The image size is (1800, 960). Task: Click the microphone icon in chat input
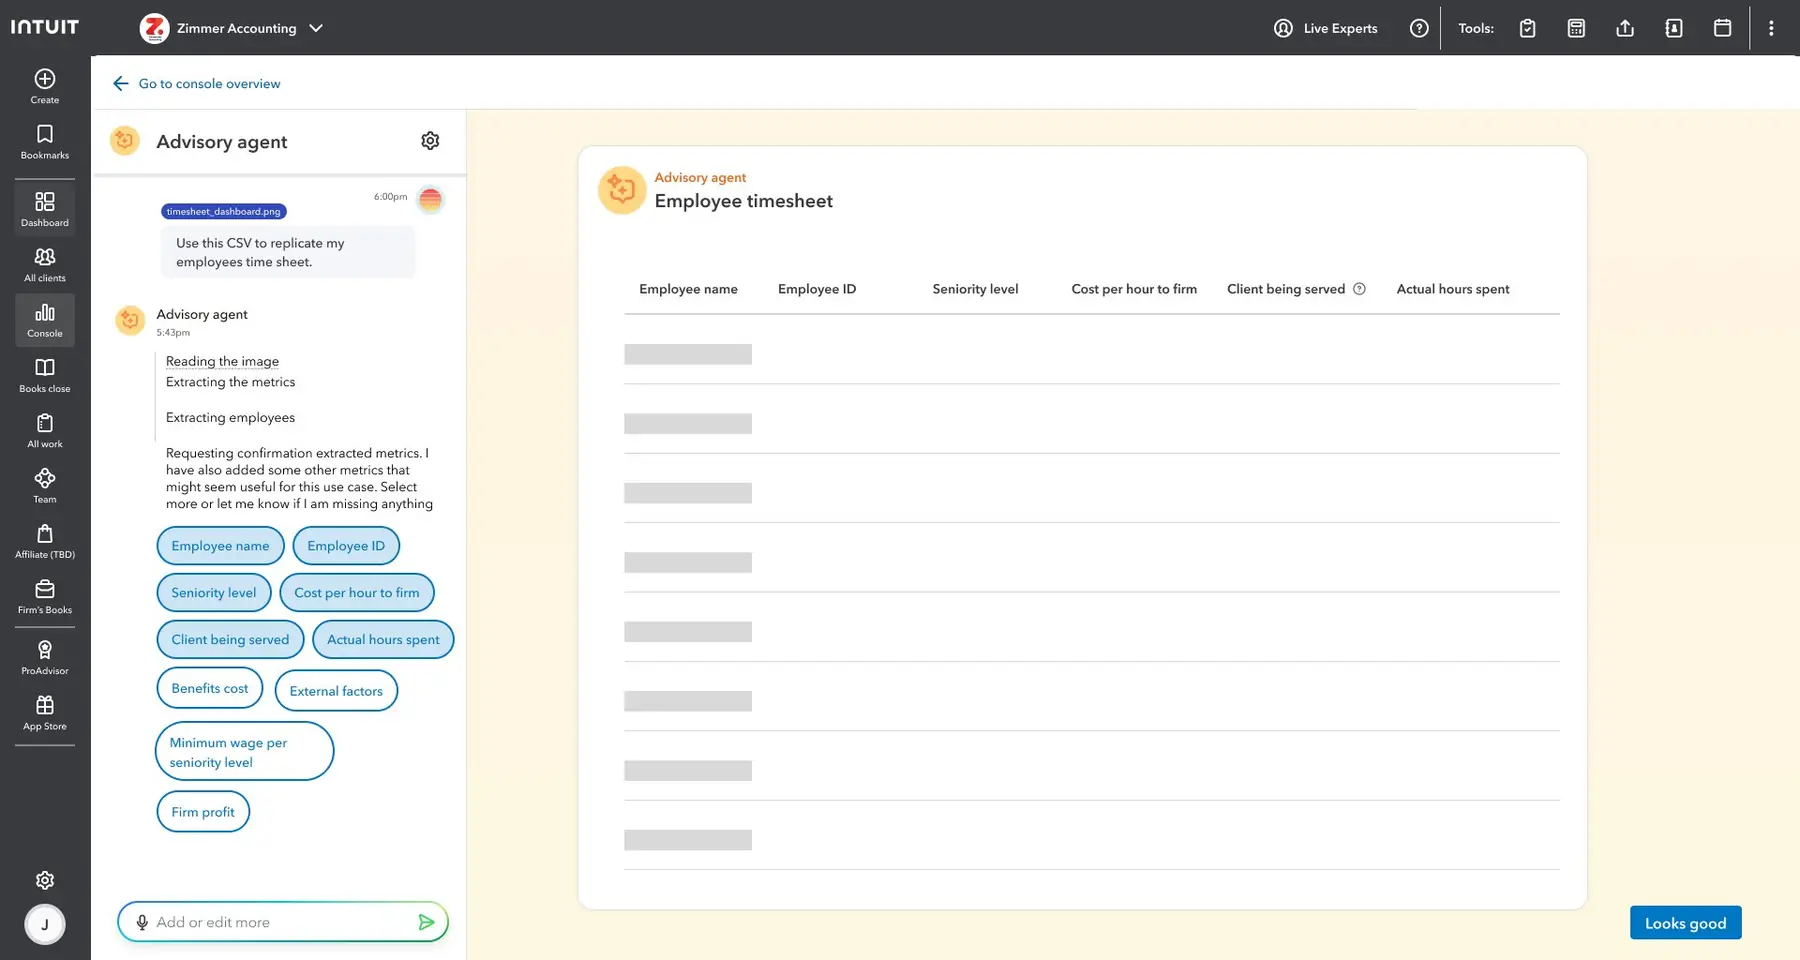[x=142, y=922]
